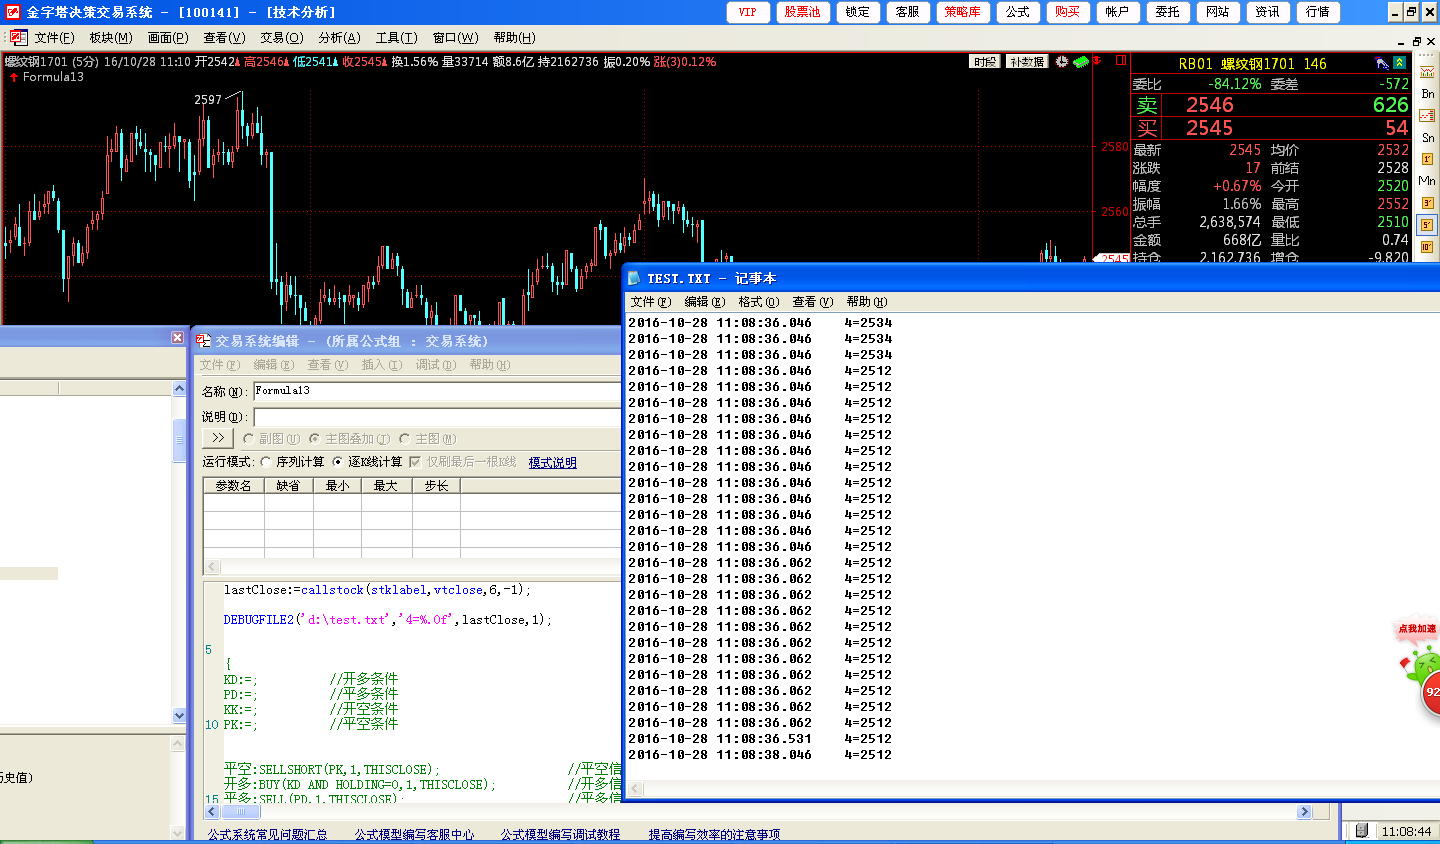Open the 提高编写效率的注意事项 link
Screen dimensions: 1440x844
714,834
